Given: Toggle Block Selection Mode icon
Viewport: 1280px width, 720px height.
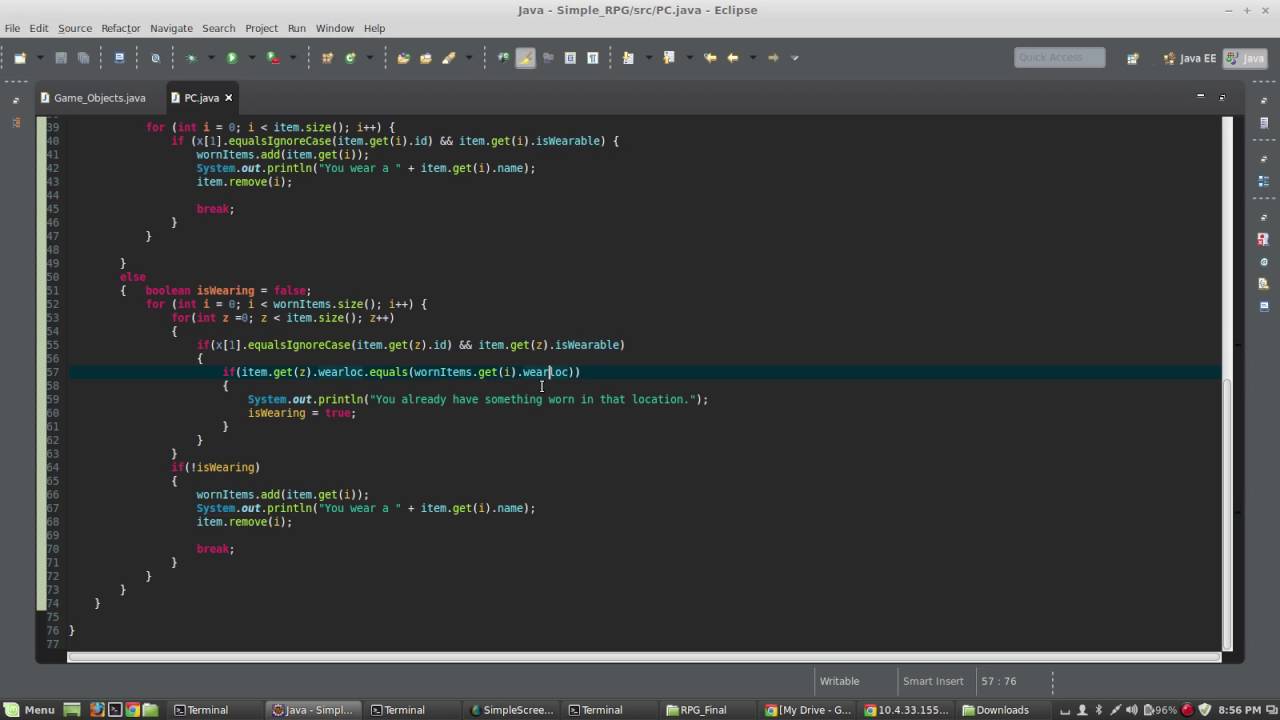Looking at the screenshot, I should coord(570,58).
